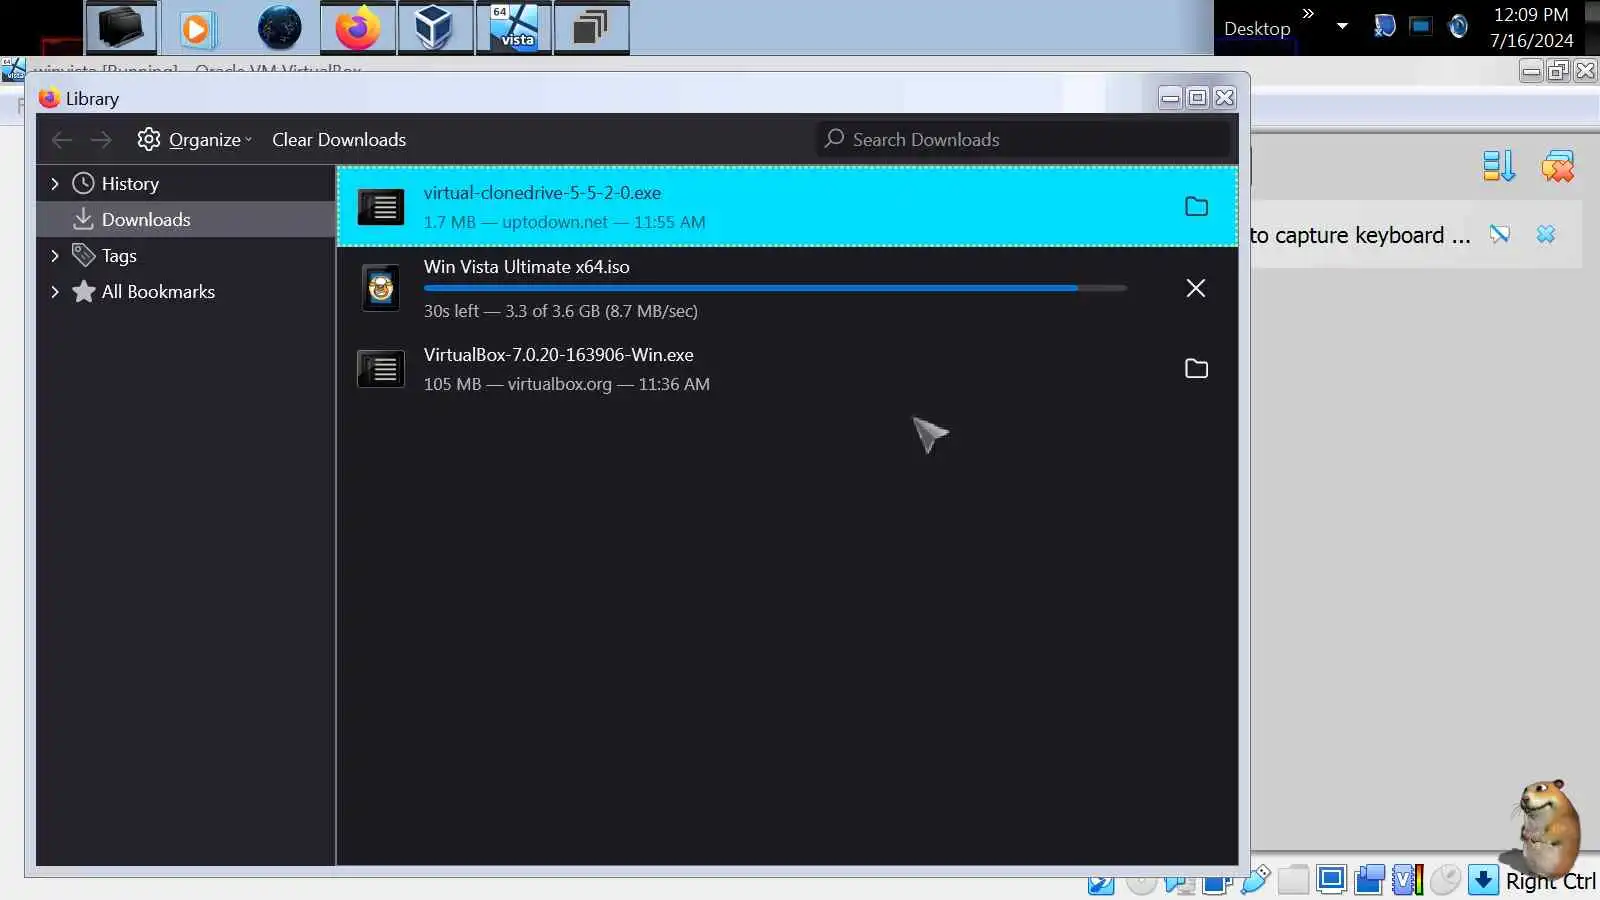Show VirtualBox installer in folder
Viewport: 1600px width, 900px height.
coord(1196,369)
